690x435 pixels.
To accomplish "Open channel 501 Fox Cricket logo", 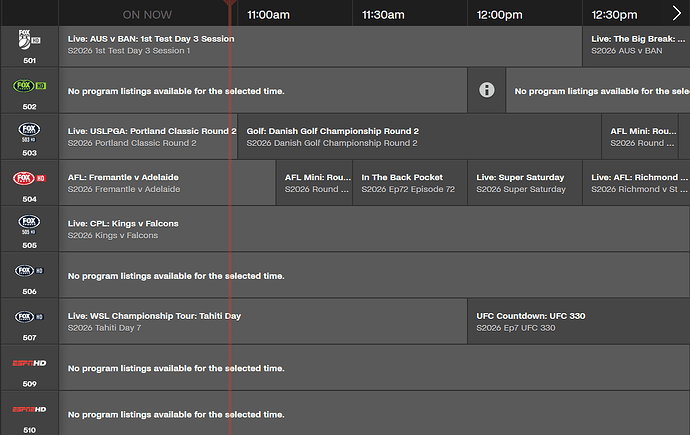I will (x=29, y=40).
